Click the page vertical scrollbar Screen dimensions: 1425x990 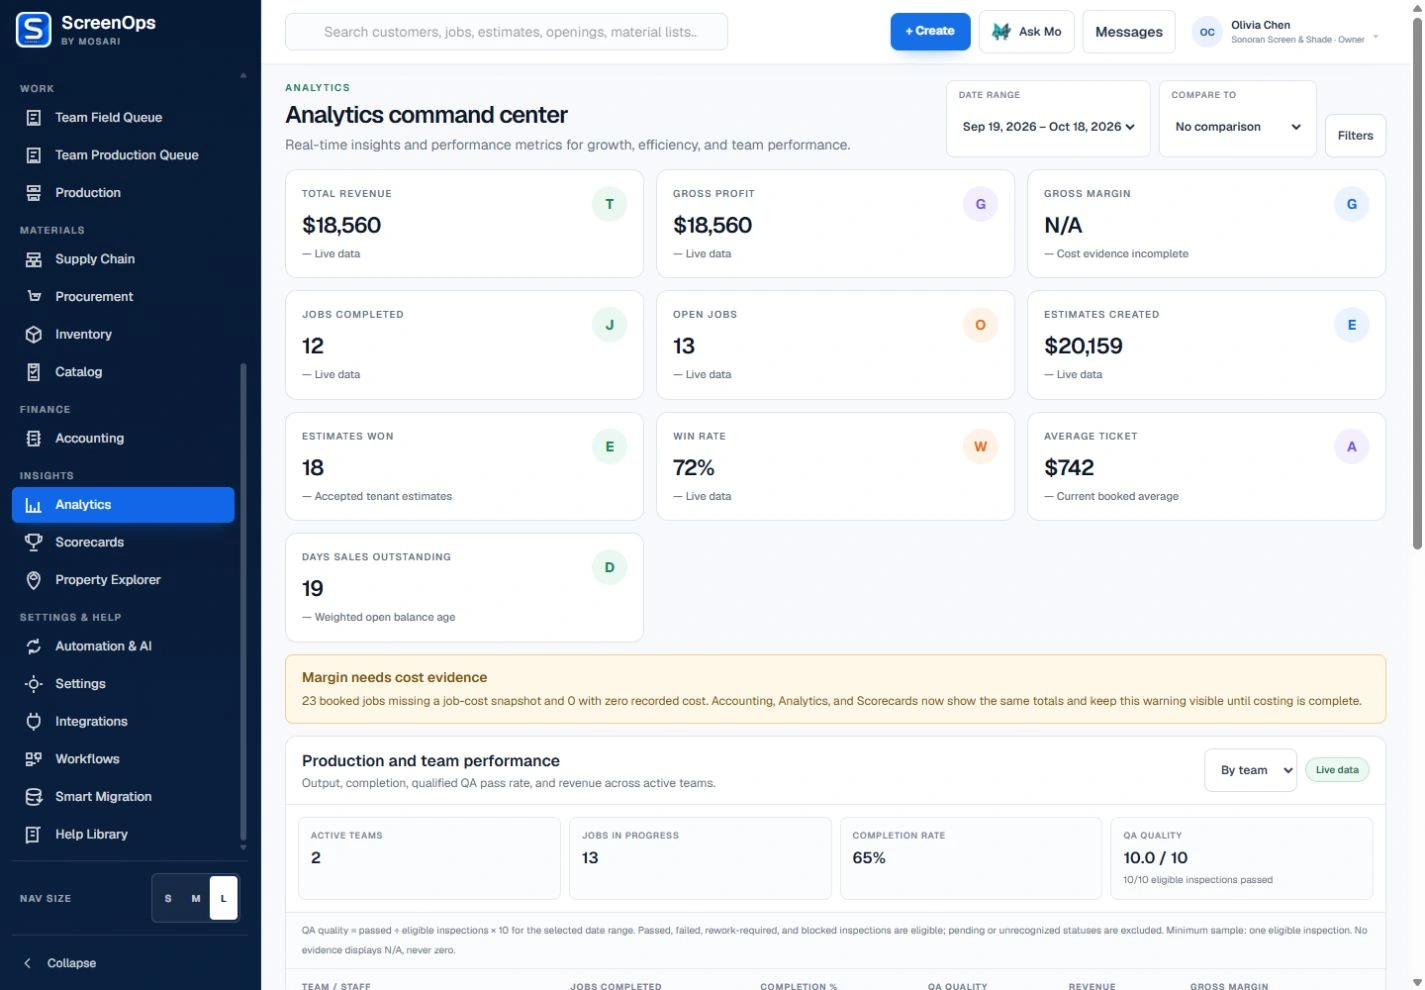point(1417,283)
